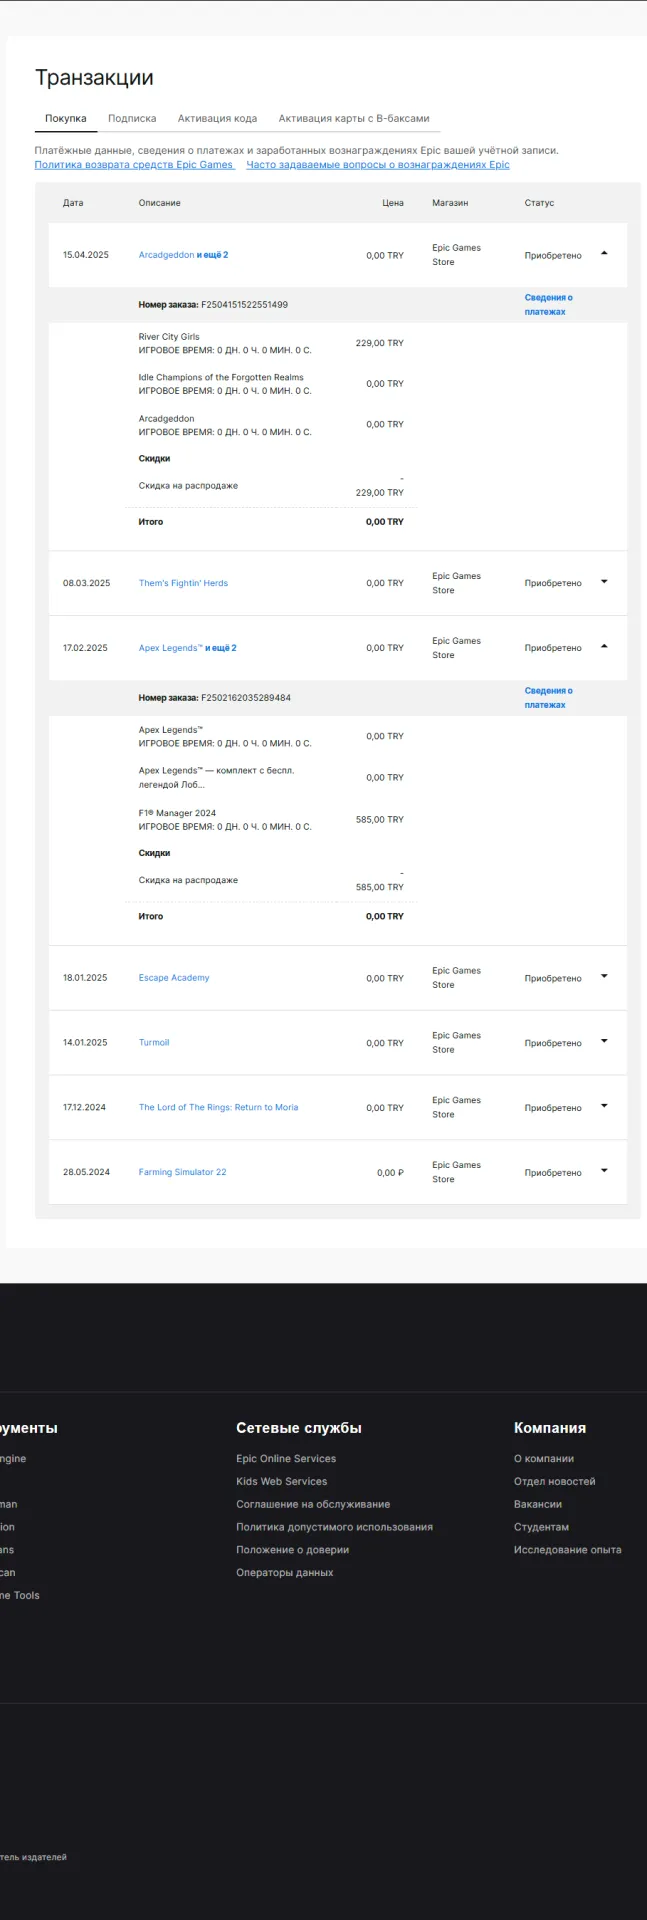Click the date 08.03.2025
Screen dimensions: 647x1920
pyautogui.click(x=87, y=583)
